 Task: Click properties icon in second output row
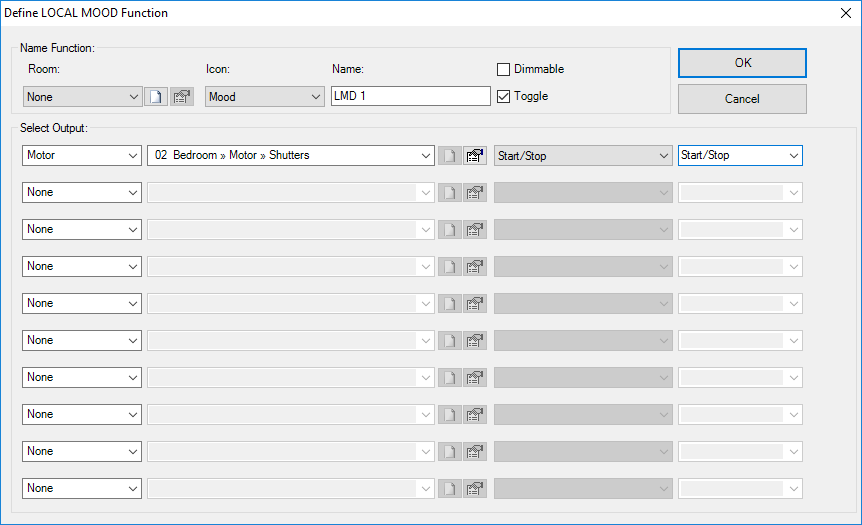pyautogui.click(x=475, y=193)
